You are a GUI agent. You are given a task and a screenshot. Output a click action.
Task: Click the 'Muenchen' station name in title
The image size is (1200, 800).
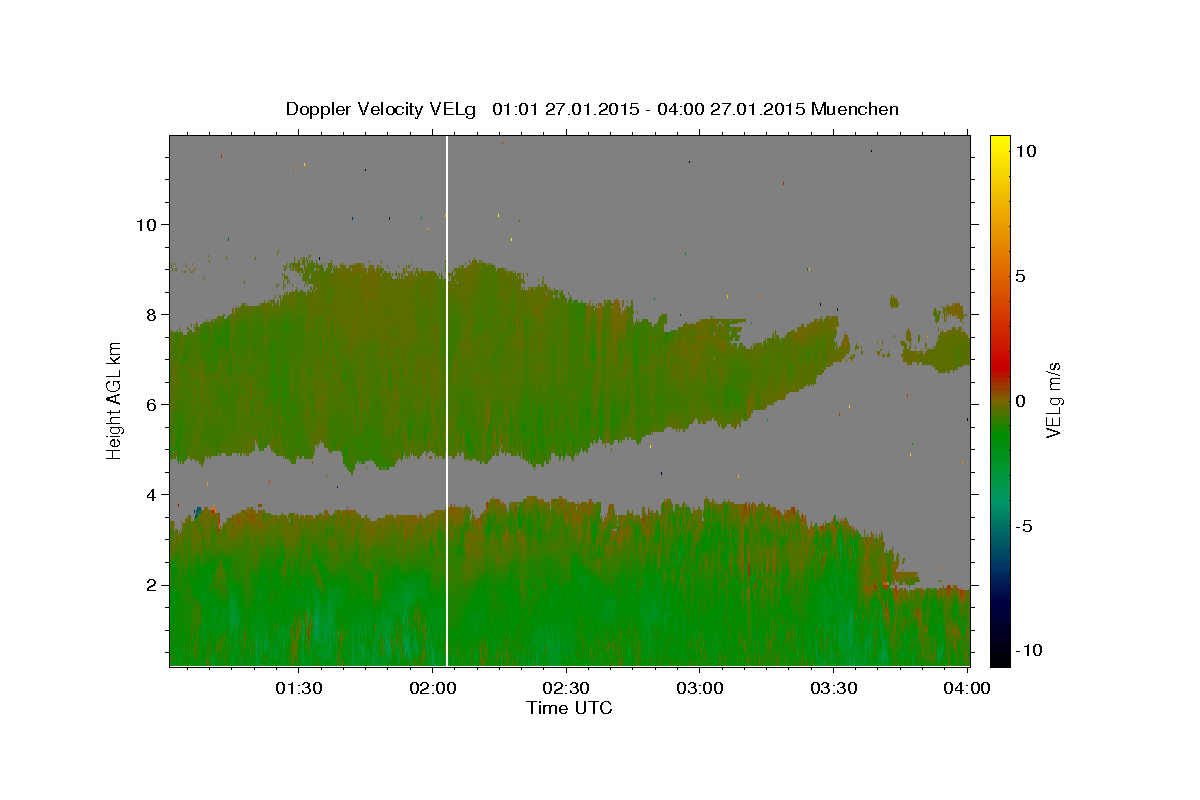(x=855, y=109)
